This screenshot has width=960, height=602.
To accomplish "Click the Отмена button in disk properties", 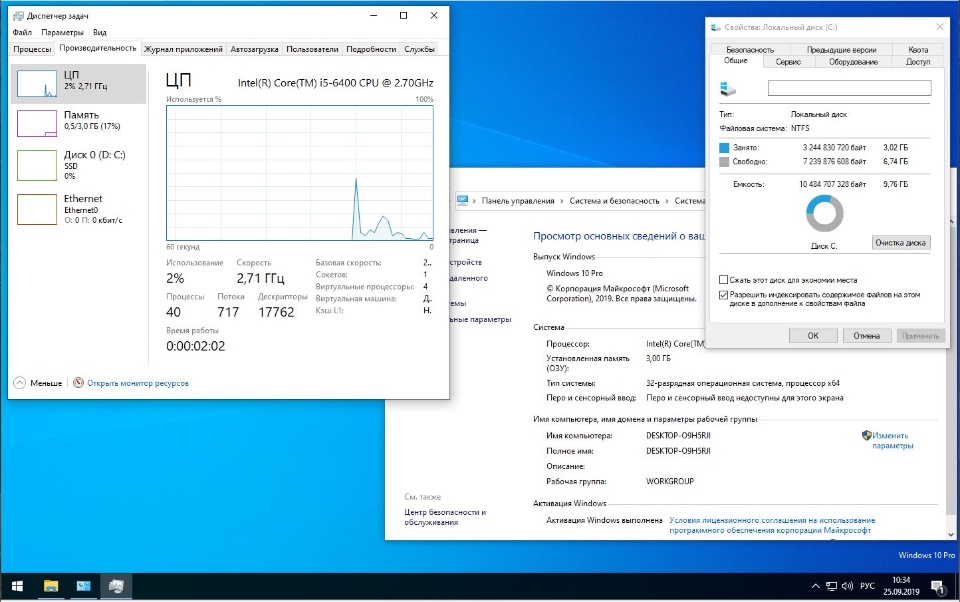I will (866, 336).
